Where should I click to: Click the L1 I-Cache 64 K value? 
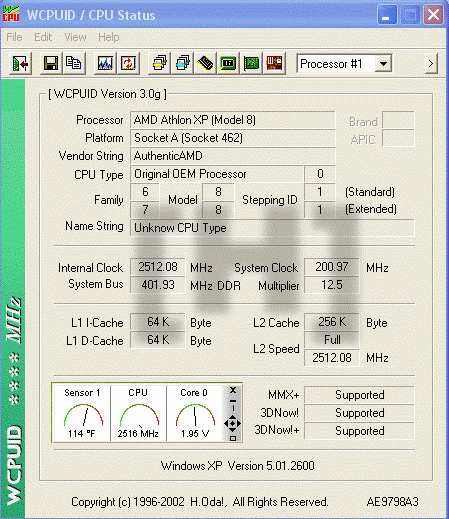158,322
